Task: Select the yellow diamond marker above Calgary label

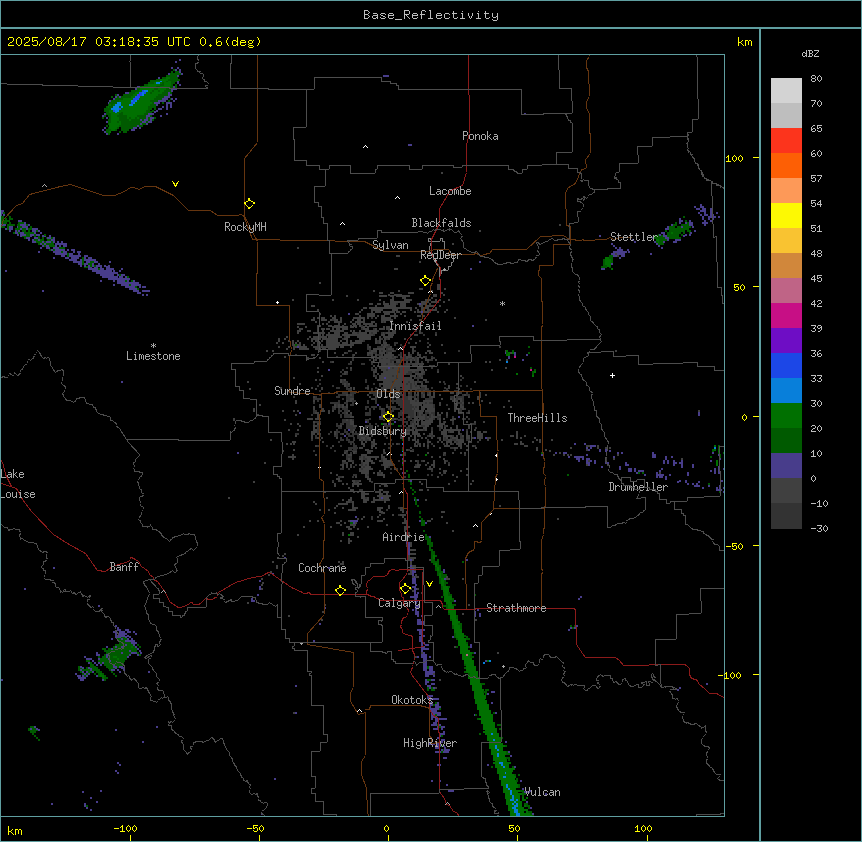Action: click(405, 589)
